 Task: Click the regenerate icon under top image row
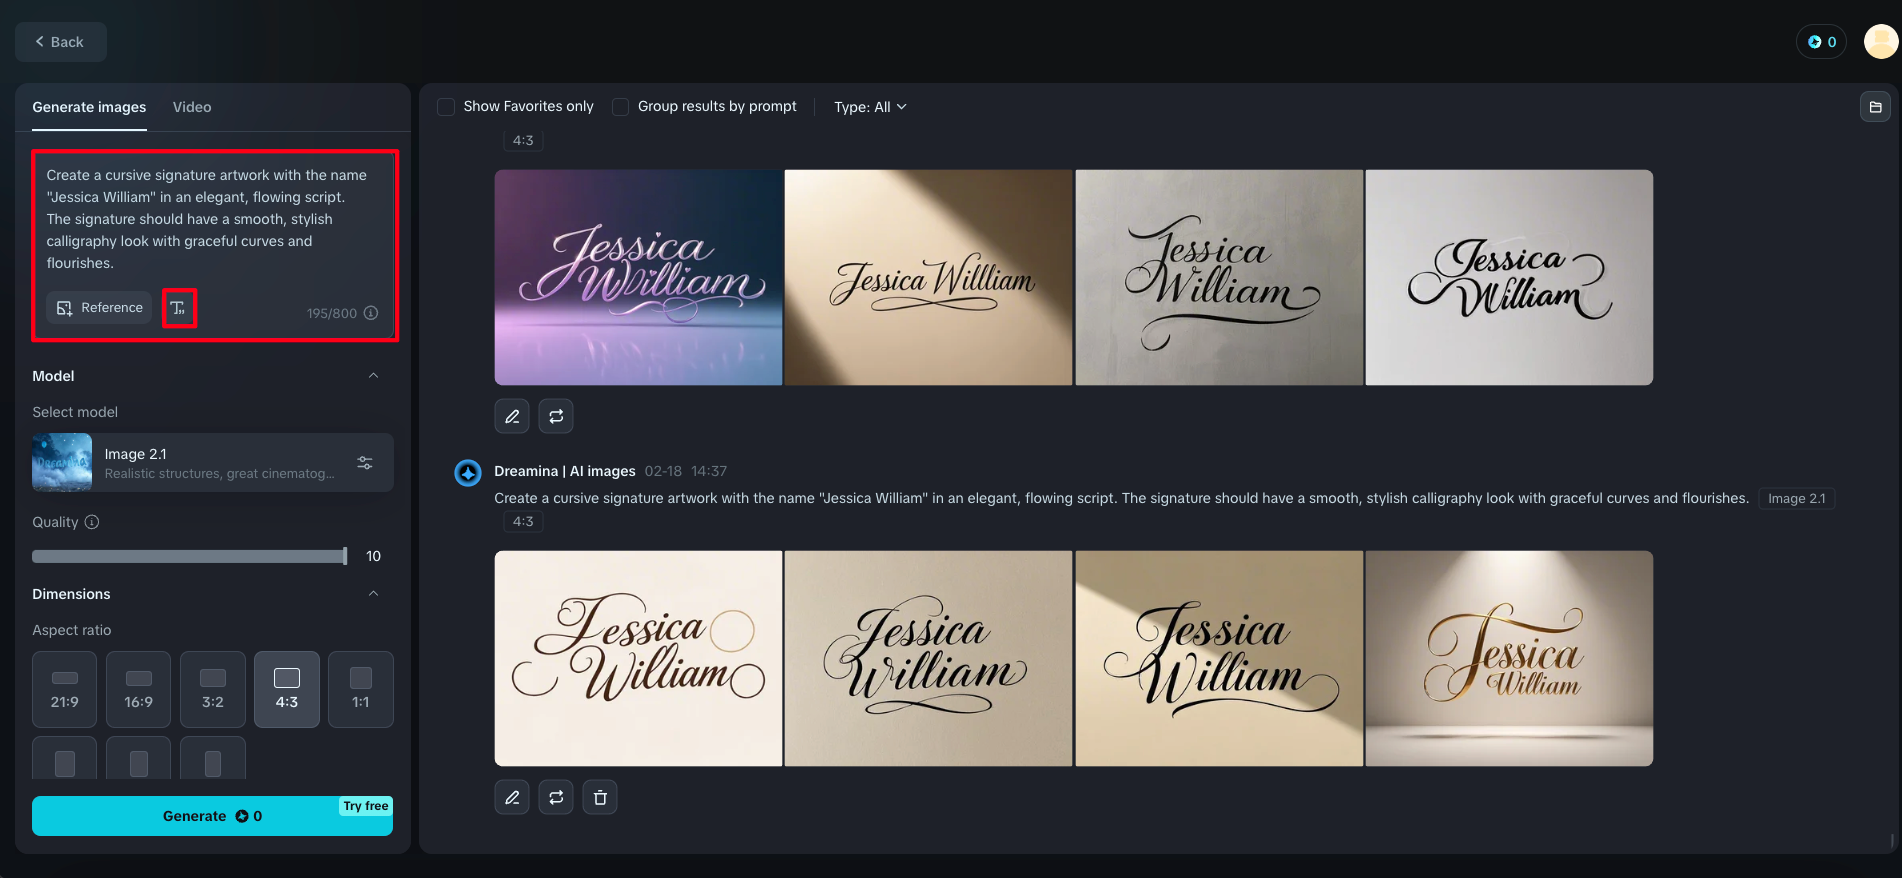click(x=556, y=417)
